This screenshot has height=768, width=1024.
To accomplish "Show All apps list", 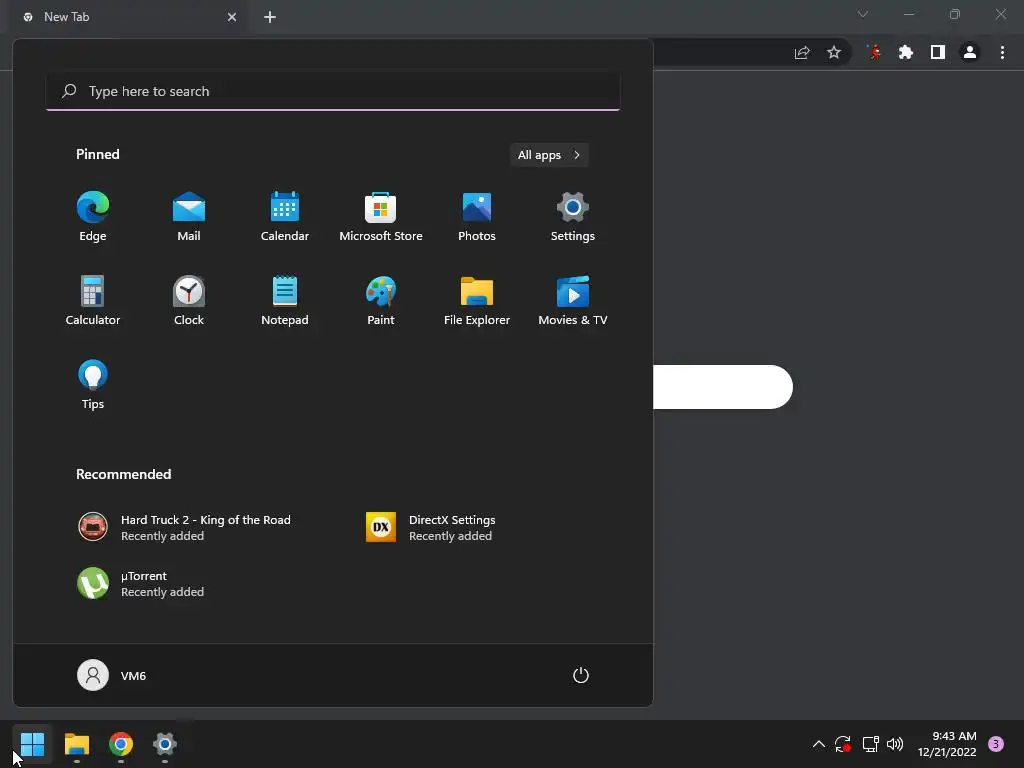I will point(549,155).
